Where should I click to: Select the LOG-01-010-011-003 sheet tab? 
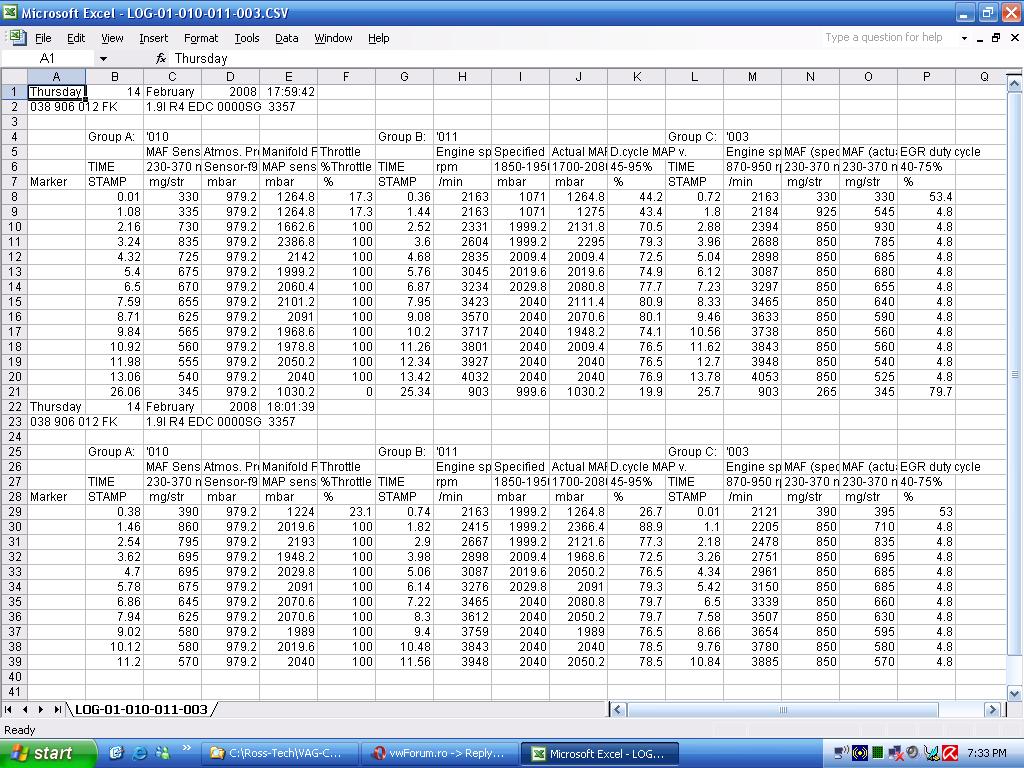coord(141,709)
